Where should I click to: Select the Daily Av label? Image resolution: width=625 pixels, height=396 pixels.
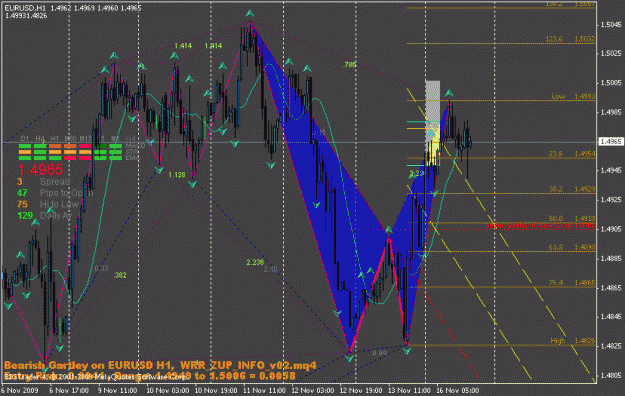point(56,215)
